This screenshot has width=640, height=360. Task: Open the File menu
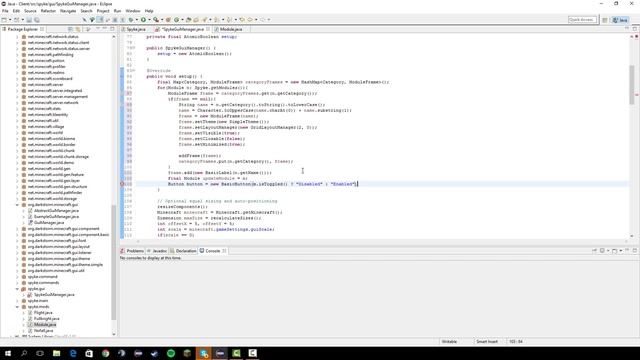coord(5,11)
